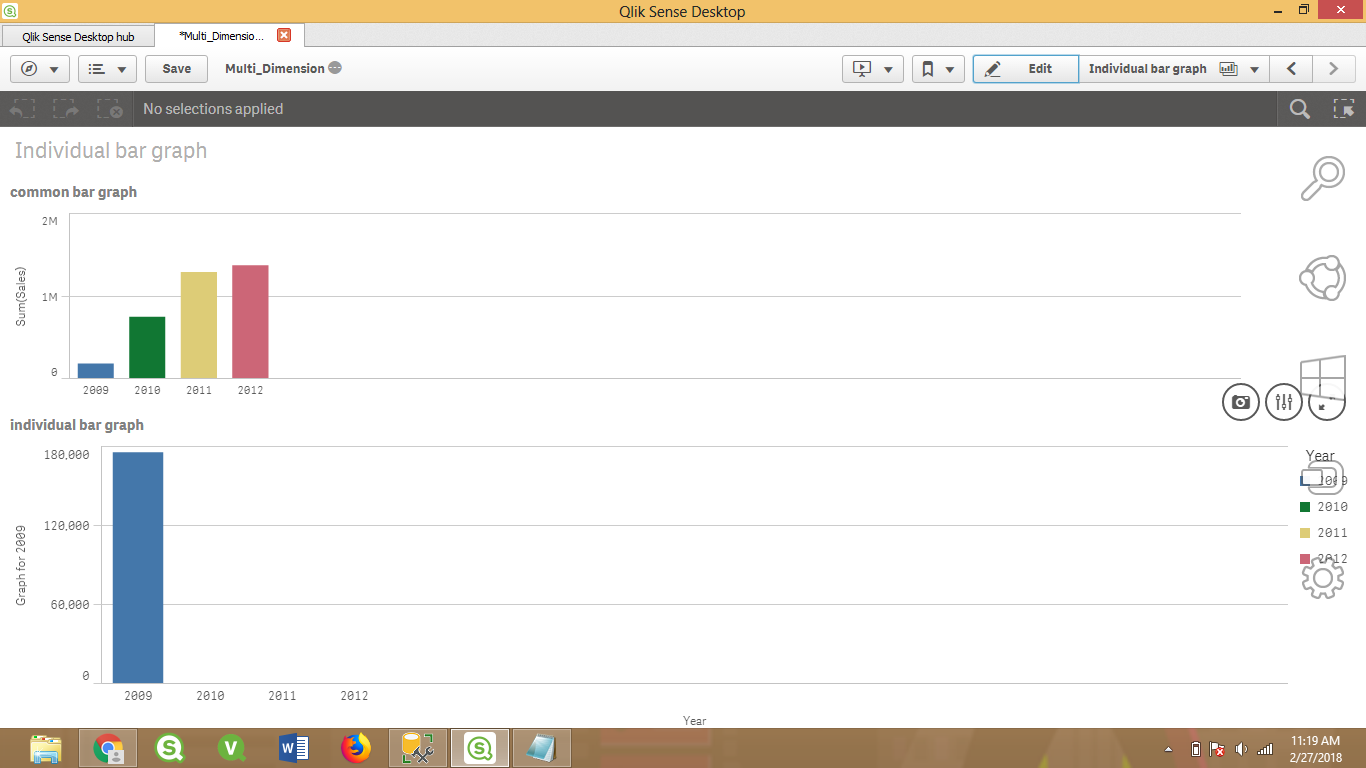Open smart search from the right sidebar
Viewport: 1366px width, 768px height.
[1322, 175]
